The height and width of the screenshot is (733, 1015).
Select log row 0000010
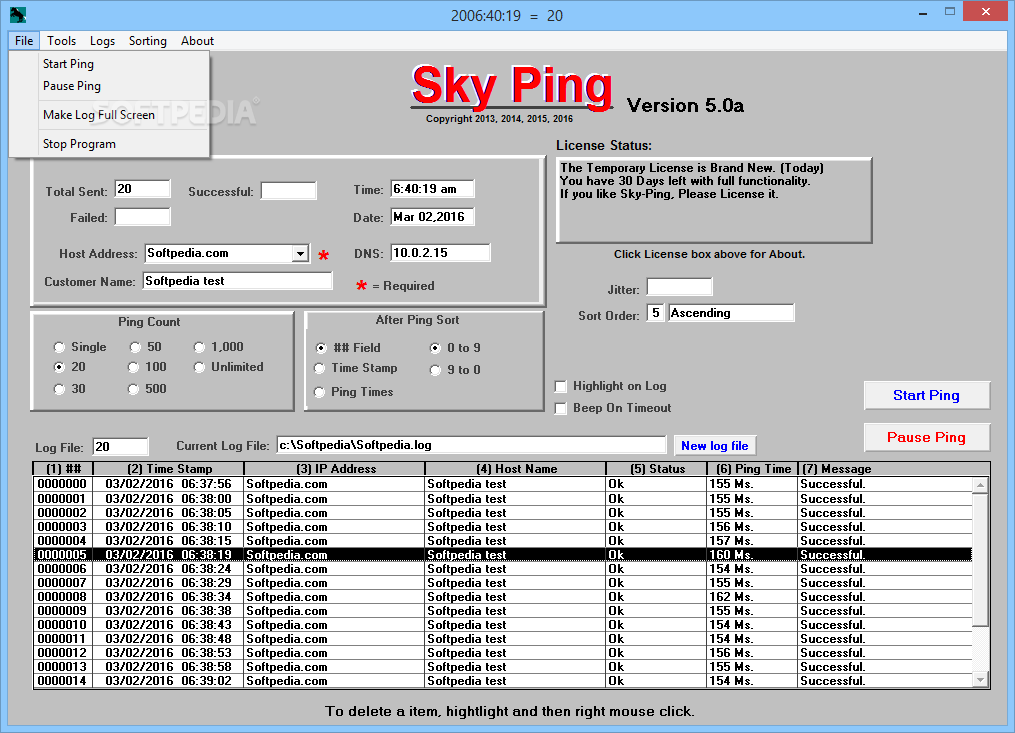502,625
